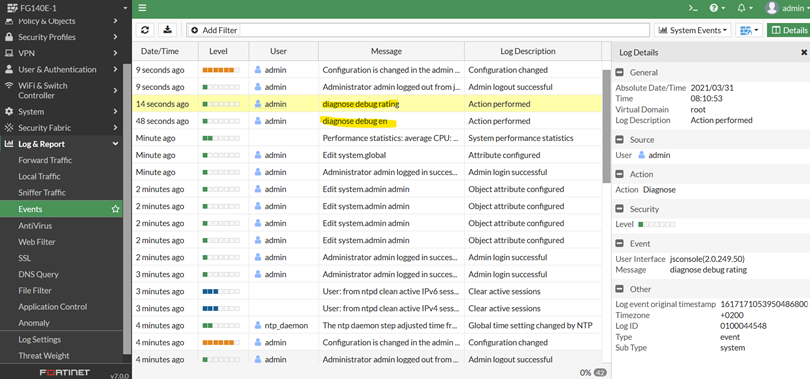
Task: Collapse the Action section
Action: point(619,174)
